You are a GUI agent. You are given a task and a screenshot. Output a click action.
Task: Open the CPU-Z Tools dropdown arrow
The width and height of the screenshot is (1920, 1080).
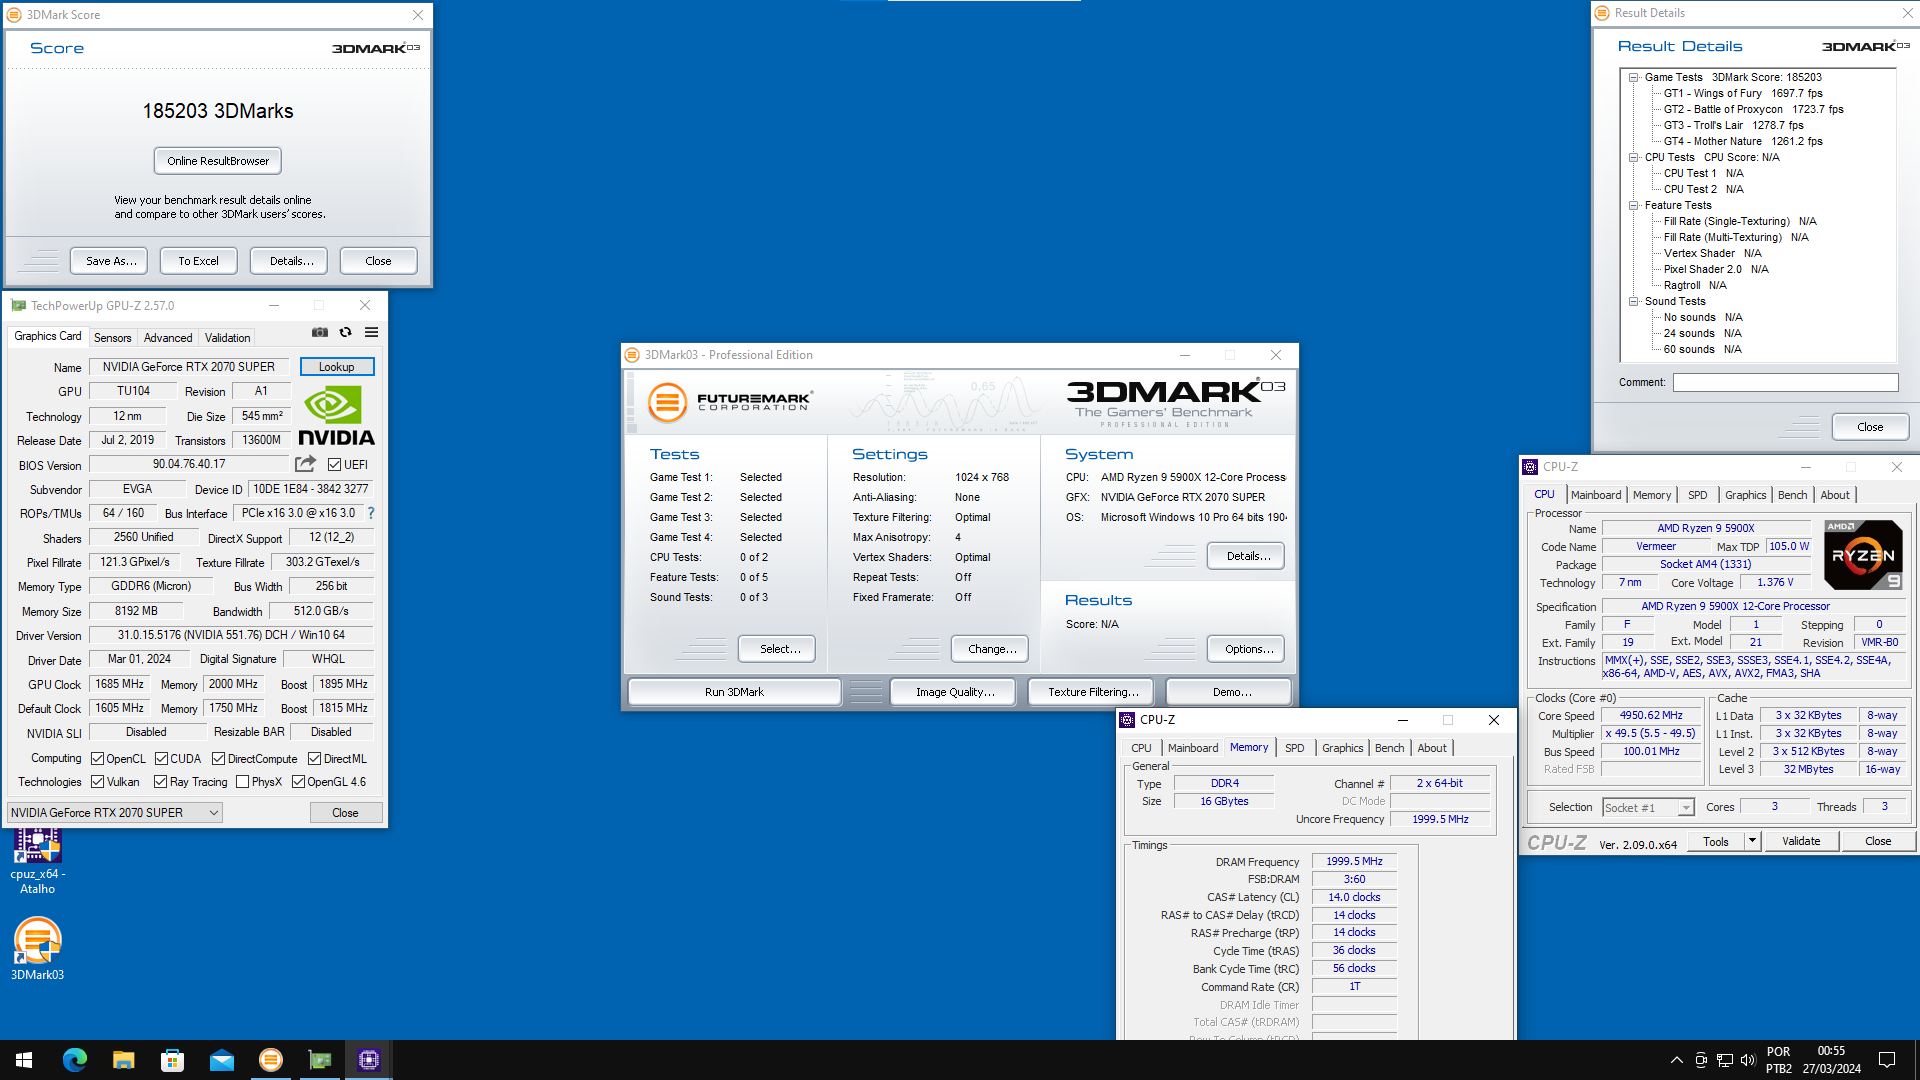pyautogui.click(x=1752, y=841)
